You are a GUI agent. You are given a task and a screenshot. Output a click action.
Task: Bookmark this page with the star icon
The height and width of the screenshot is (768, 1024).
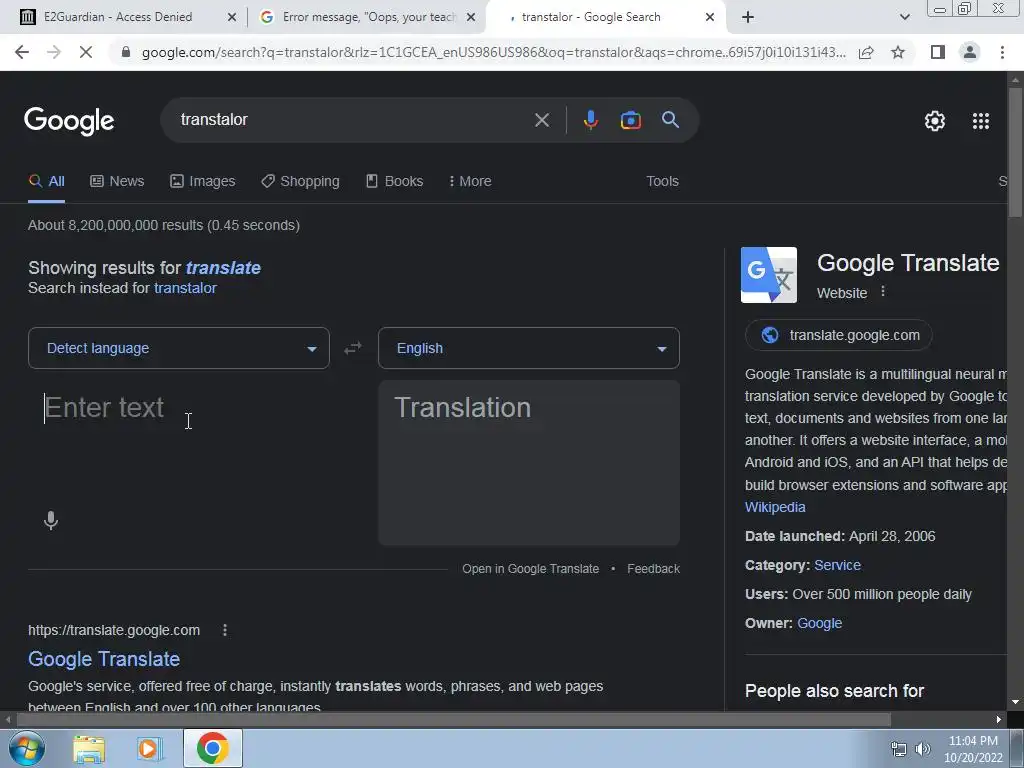(898, 52)
